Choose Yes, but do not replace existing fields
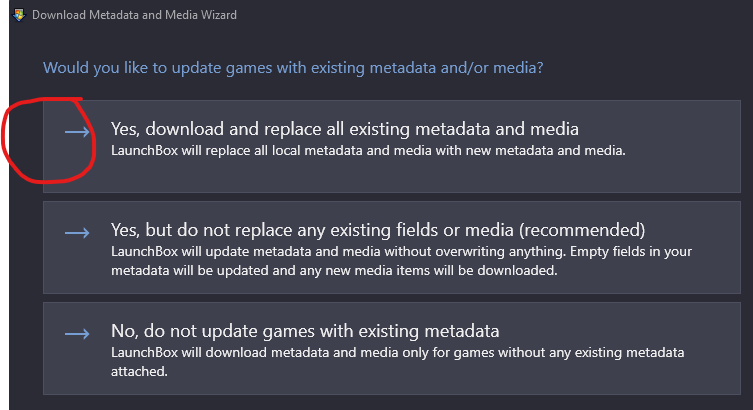The height and width of the screenshot is (410, 753). [378, 230]
